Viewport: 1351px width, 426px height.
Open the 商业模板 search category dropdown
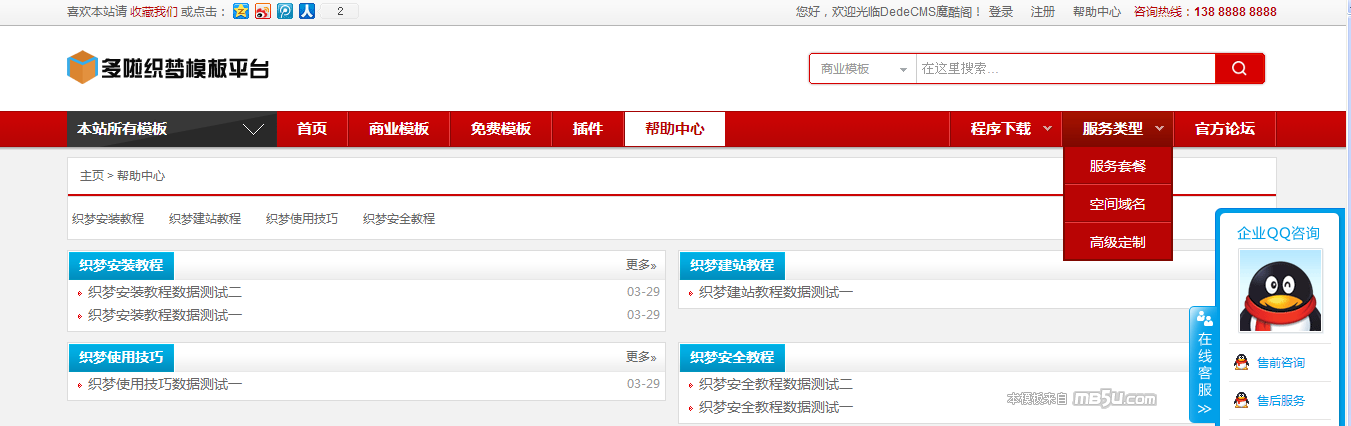[x=862, y=69]
